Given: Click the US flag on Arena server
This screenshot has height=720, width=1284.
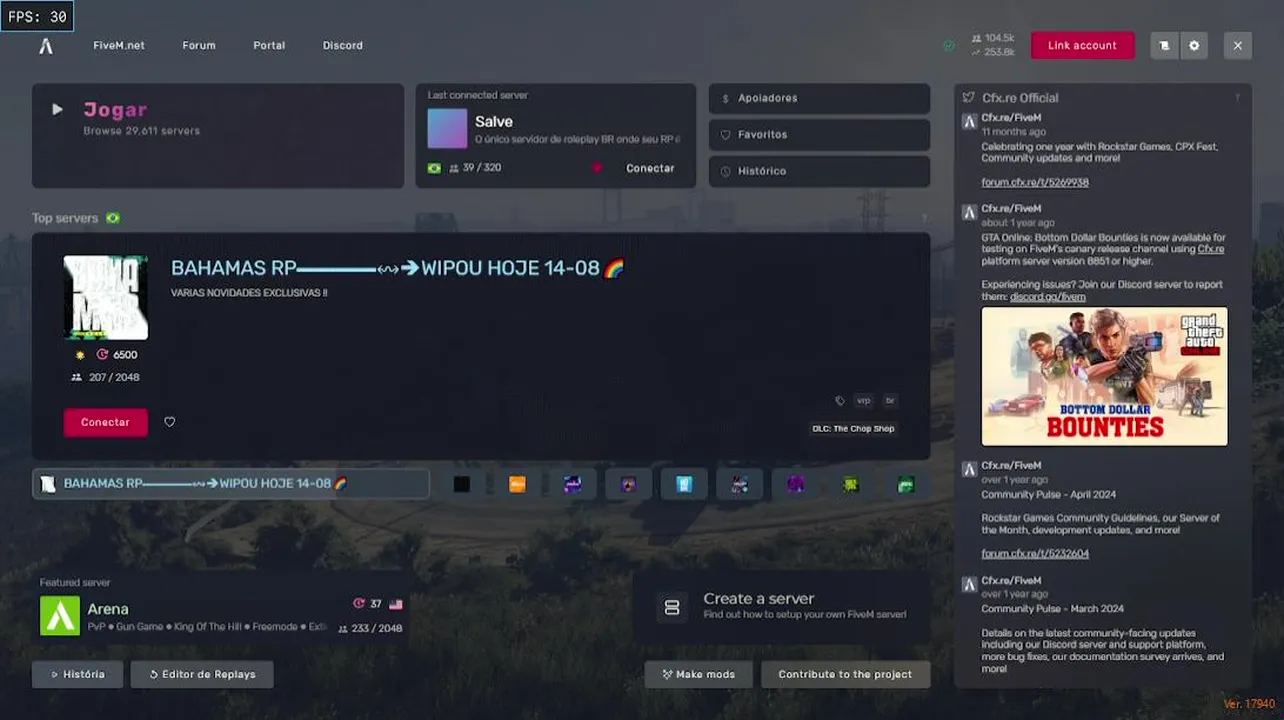Looking at the screenshot, I should coord(396,604).
